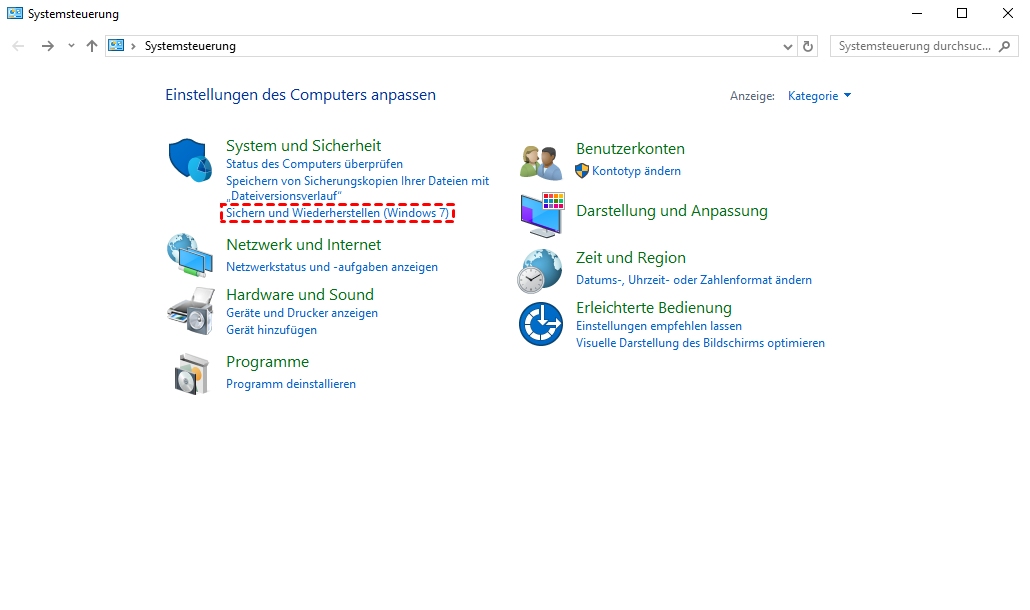Open Kontotyp ändern link
Image resolution: width=1030 pixels, height=610 pixels.
[636, 171]
